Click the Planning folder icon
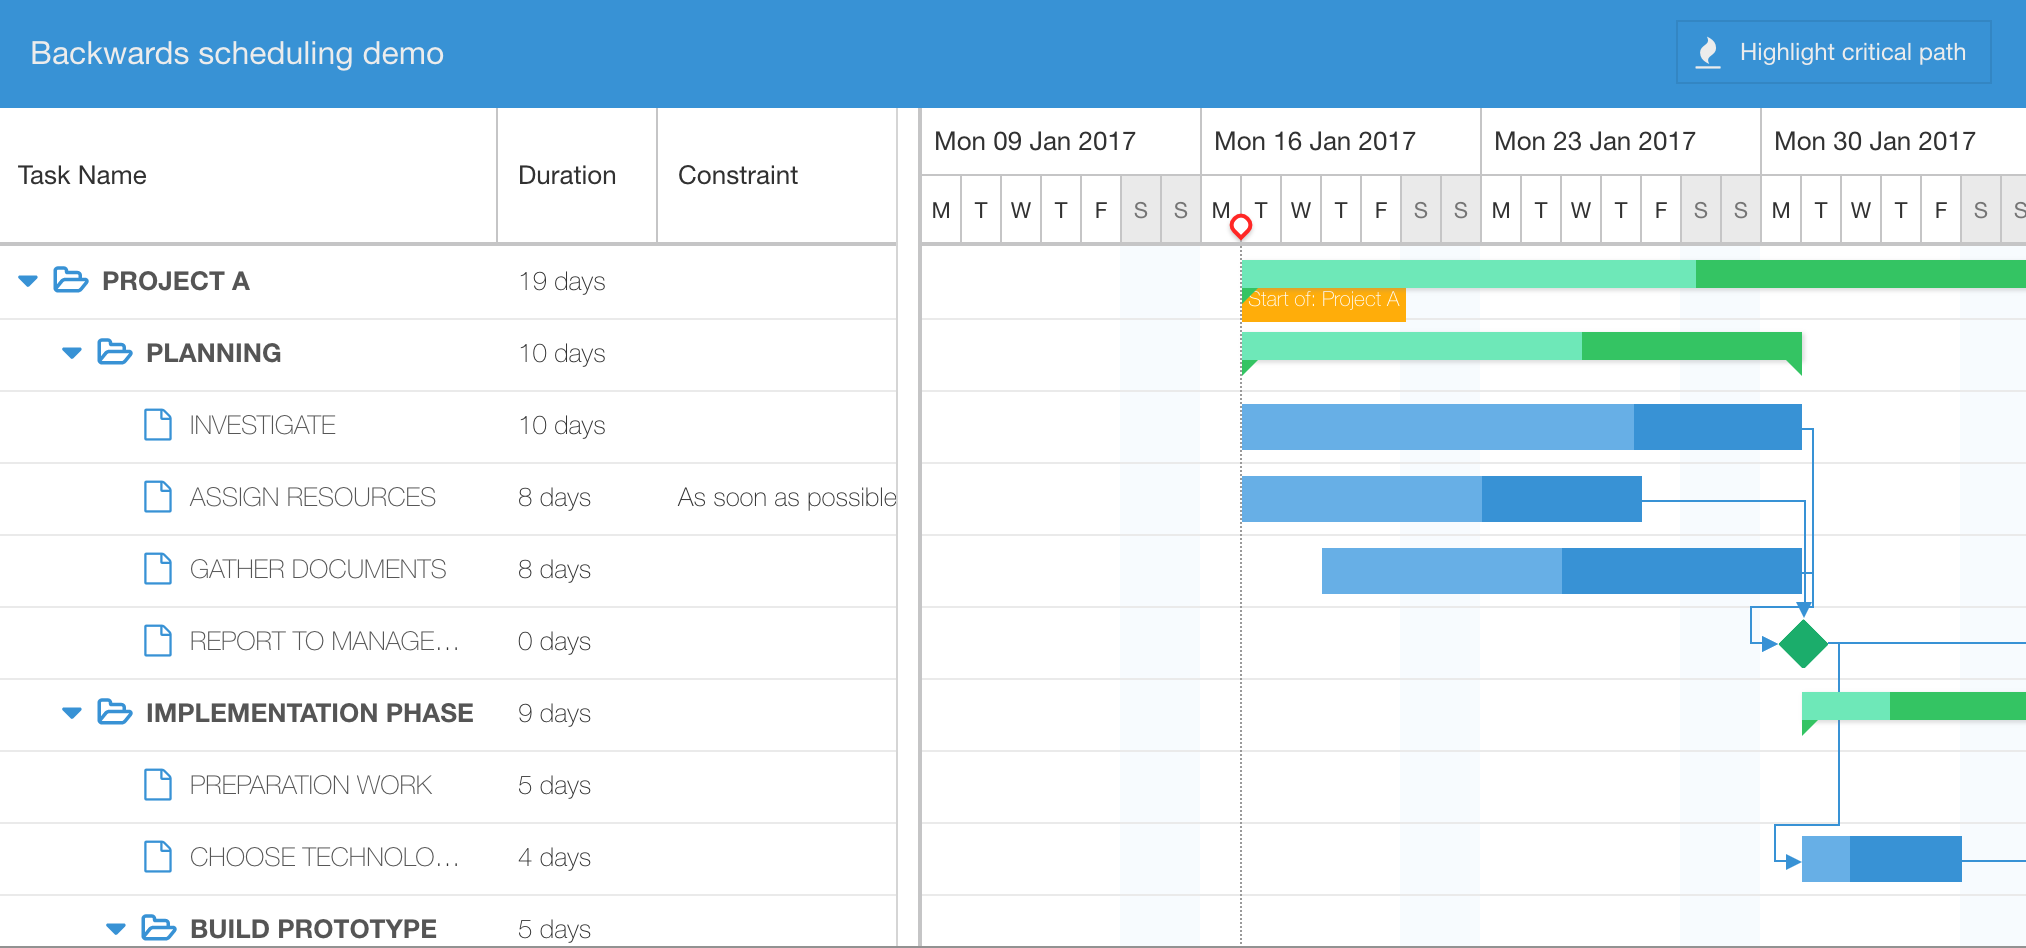 [116, 353]
